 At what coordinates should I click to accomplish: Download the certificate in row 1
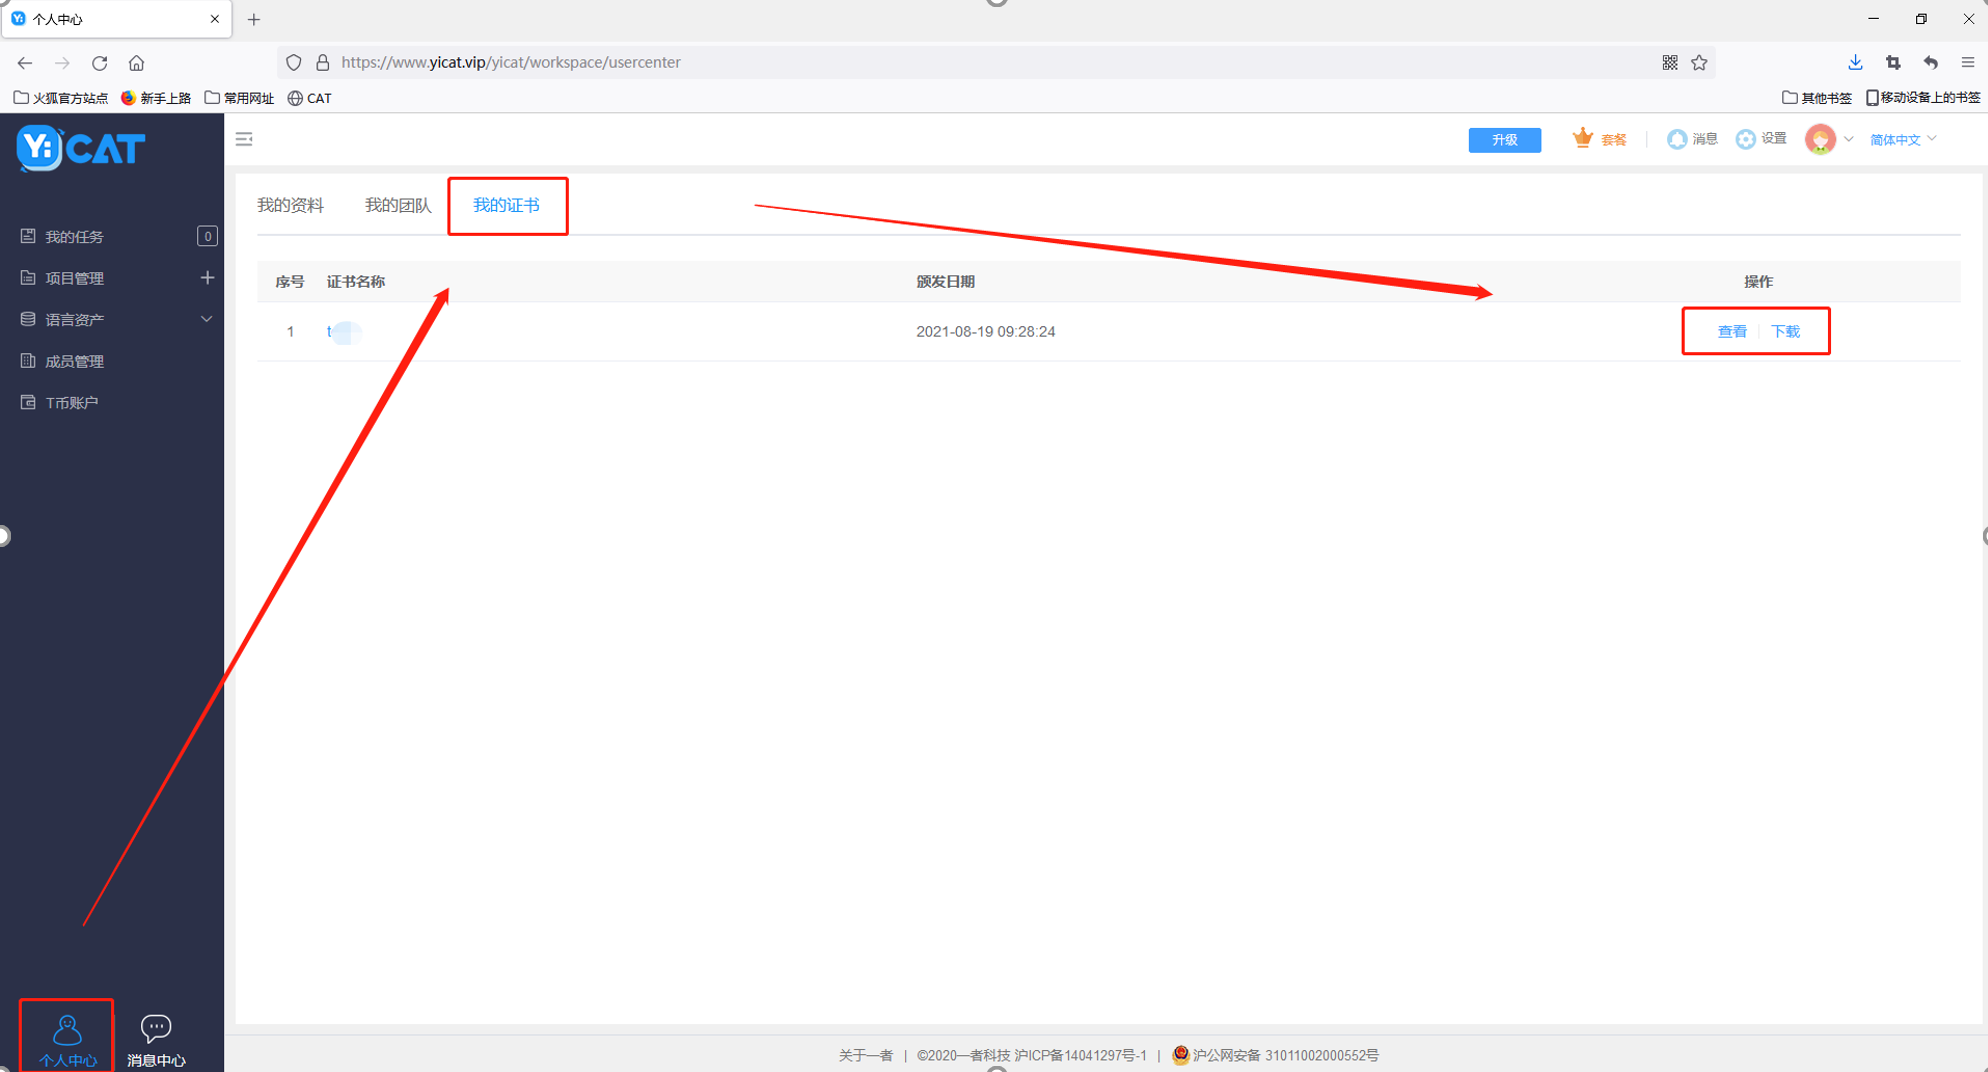1785,332
